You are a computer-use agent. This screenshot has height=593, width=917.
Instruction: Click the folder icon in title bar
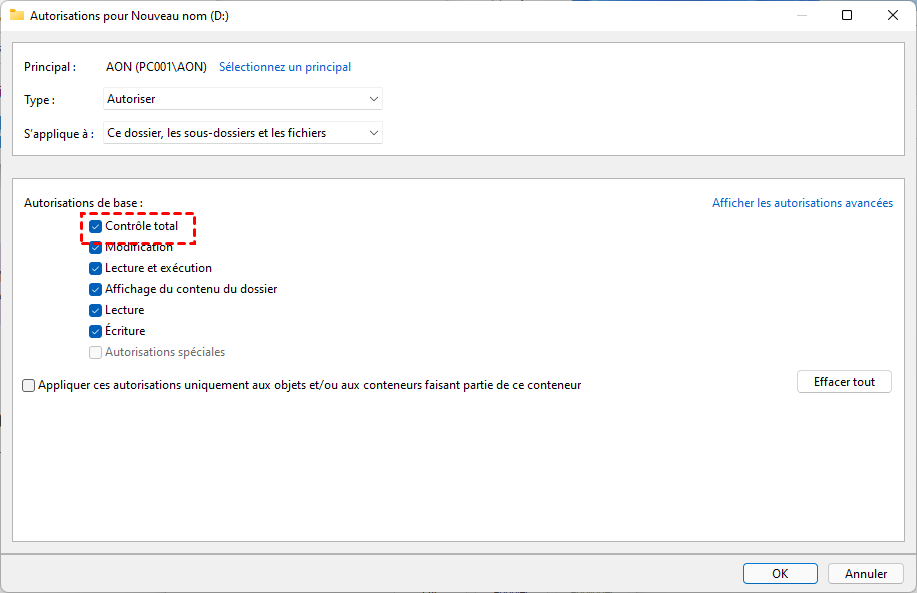click(x=17, y=15)
